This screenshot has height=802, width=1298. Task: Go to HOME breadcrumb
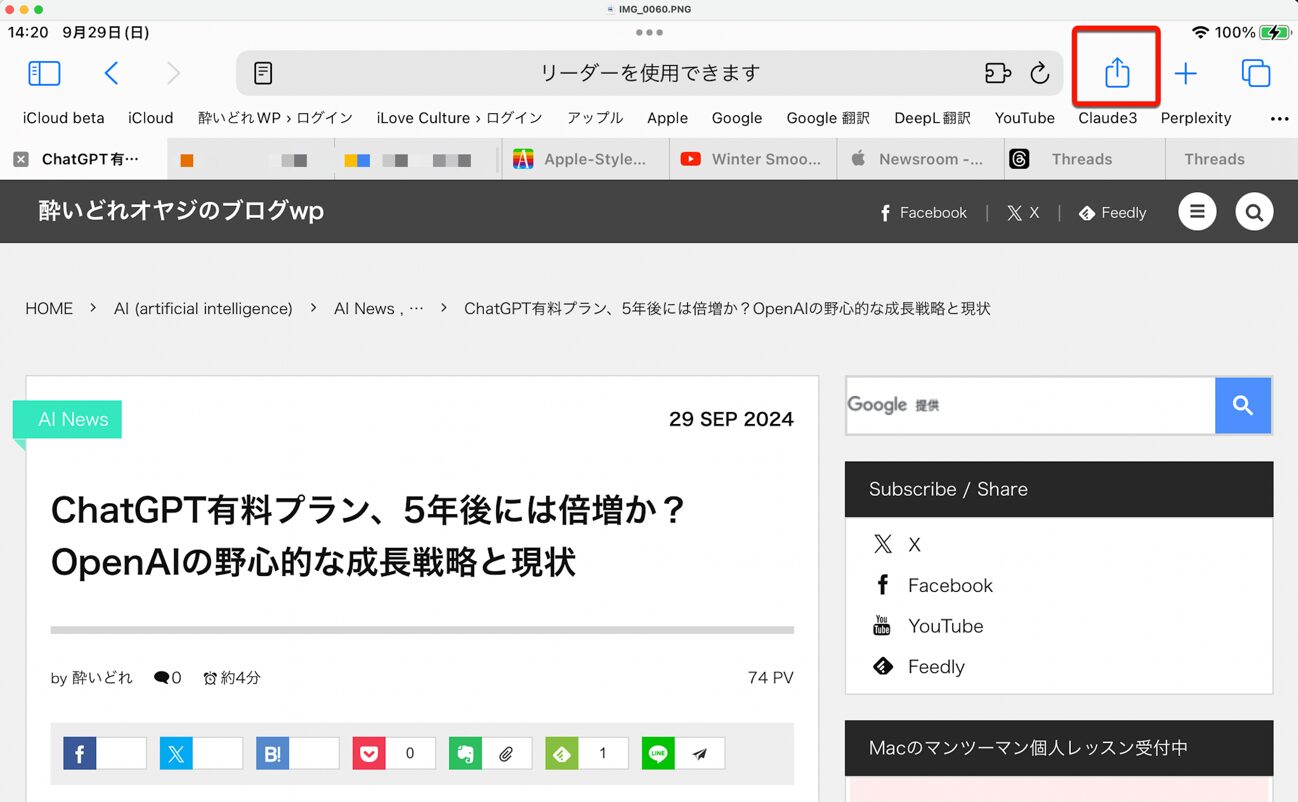point(49,309)
